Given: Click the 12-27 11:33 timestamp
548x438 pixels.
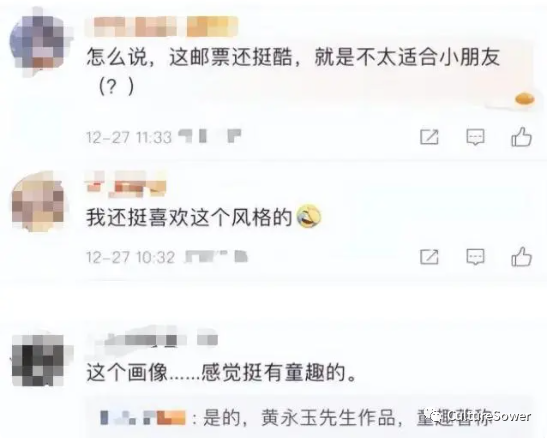Looking at the screenshot, I should click(129, 137).
